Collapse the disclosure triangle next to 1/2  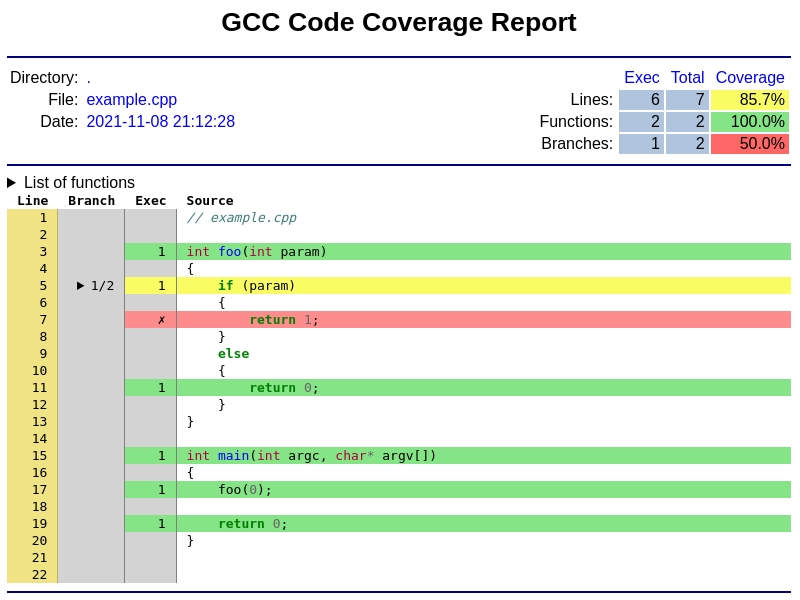[81, 285]
